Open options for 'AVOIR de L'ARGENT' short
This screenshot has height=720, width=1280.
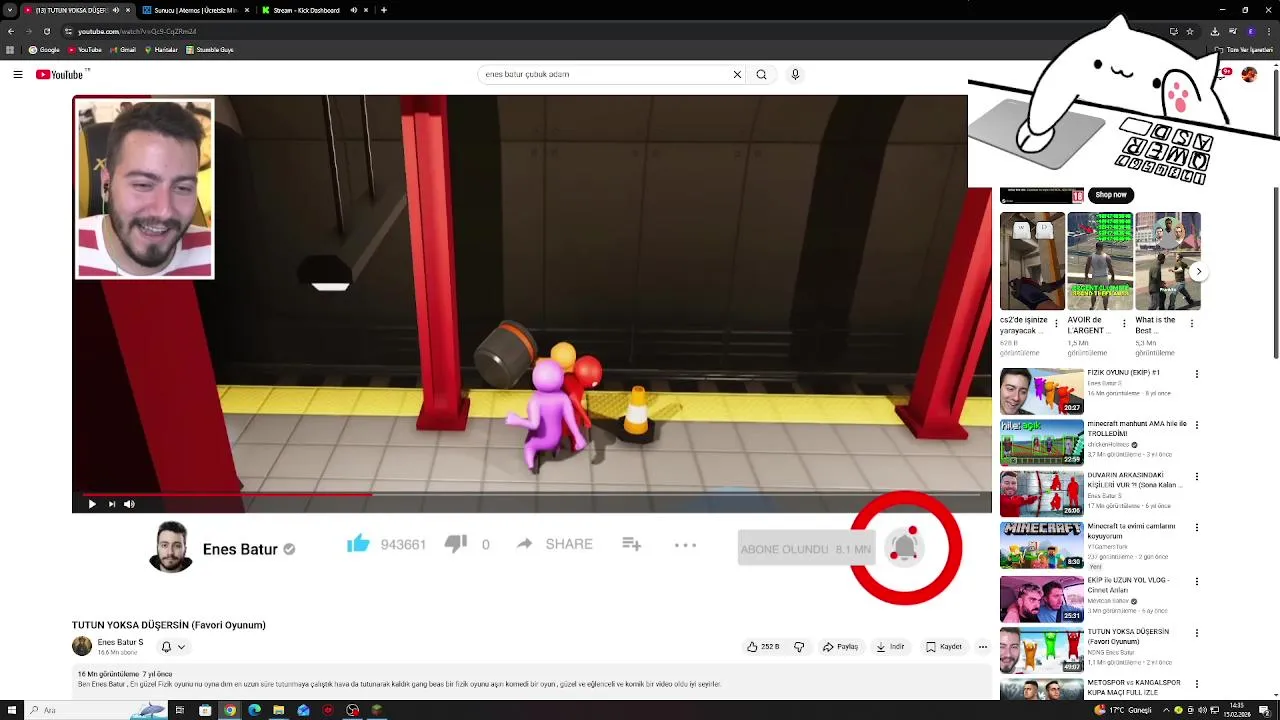[x=1124, y=325]
